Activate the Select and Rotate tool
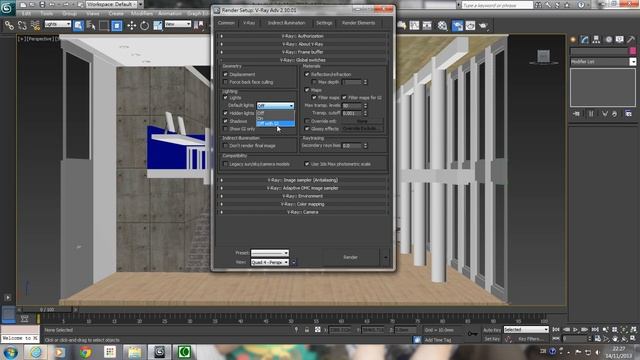The width and height of the screenshot is (640, 360). tap(144, 26)
